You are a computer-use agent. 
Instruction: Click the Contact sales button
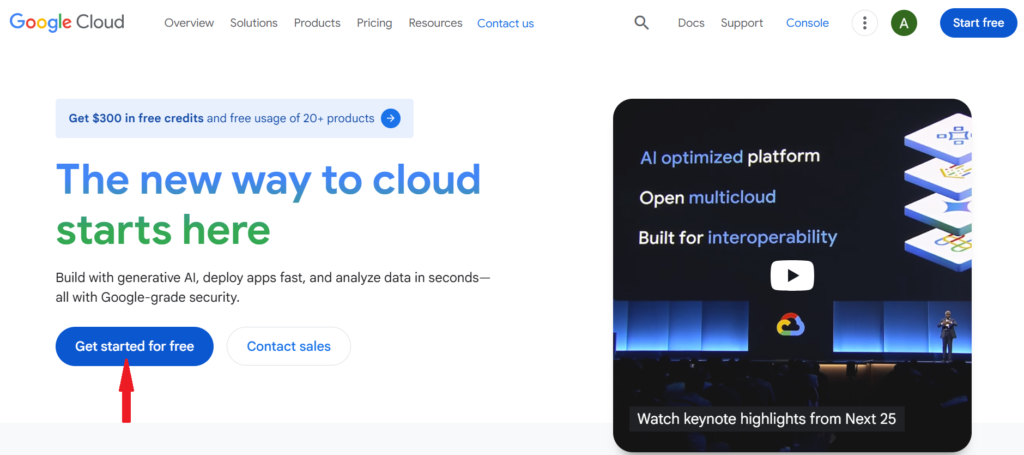tap(288, 346)
